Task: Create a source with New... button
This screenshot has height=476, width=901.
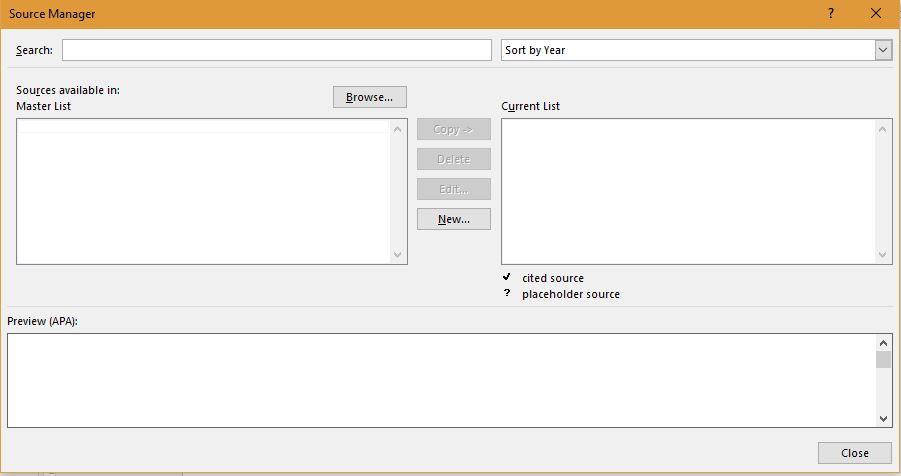Action: pos(453,219)
